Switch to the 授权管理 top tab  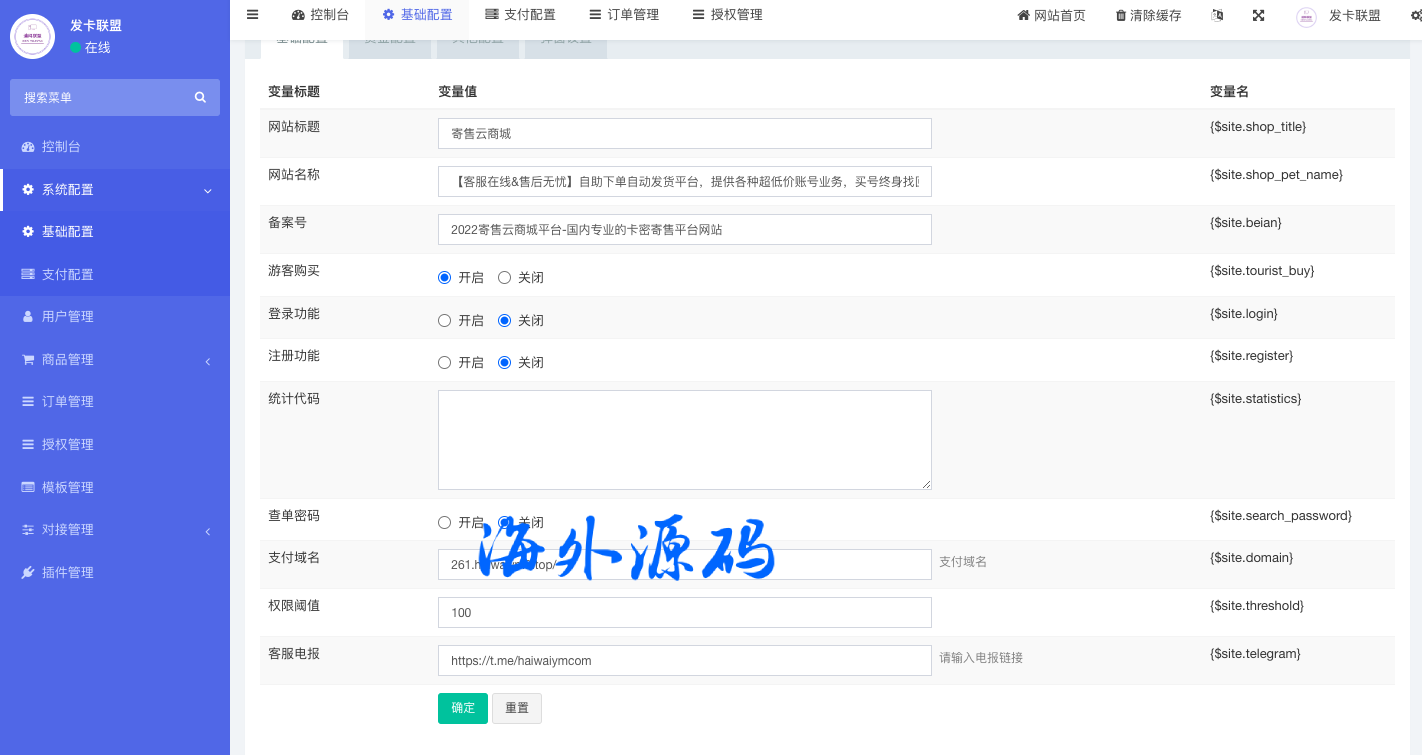point(727,15)
